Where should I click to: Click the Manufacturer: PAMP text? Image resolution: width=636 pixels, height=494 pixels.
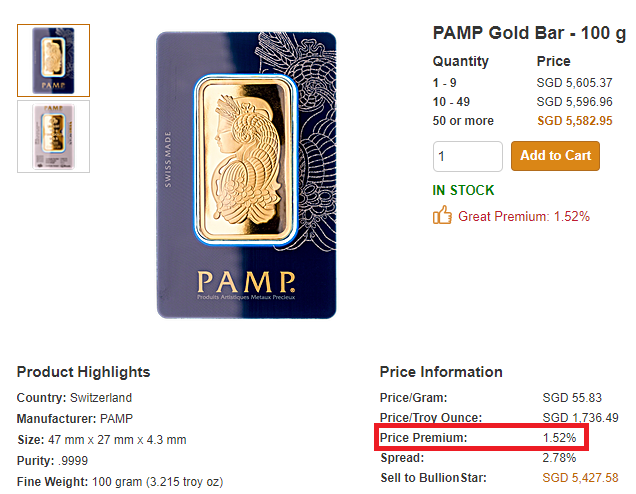(x=74, y=418)
